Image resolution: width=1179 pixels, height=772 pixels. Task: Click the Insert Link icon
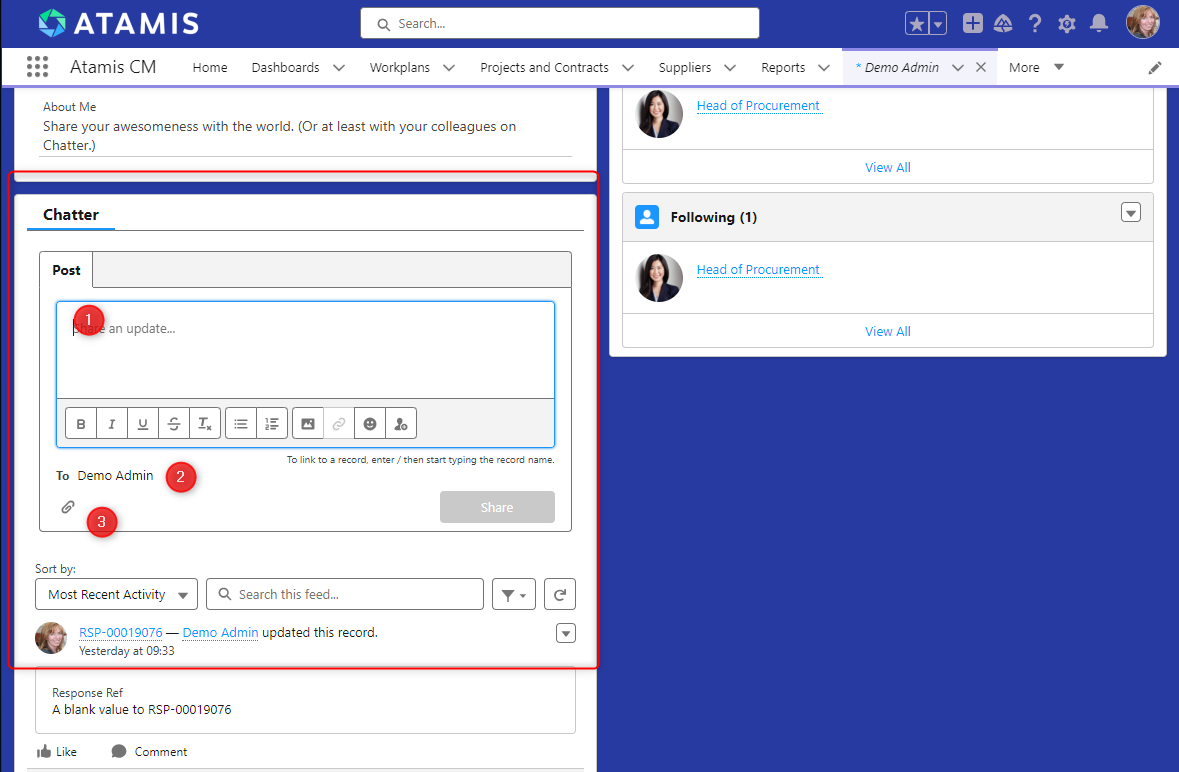[x=338, y=424]
